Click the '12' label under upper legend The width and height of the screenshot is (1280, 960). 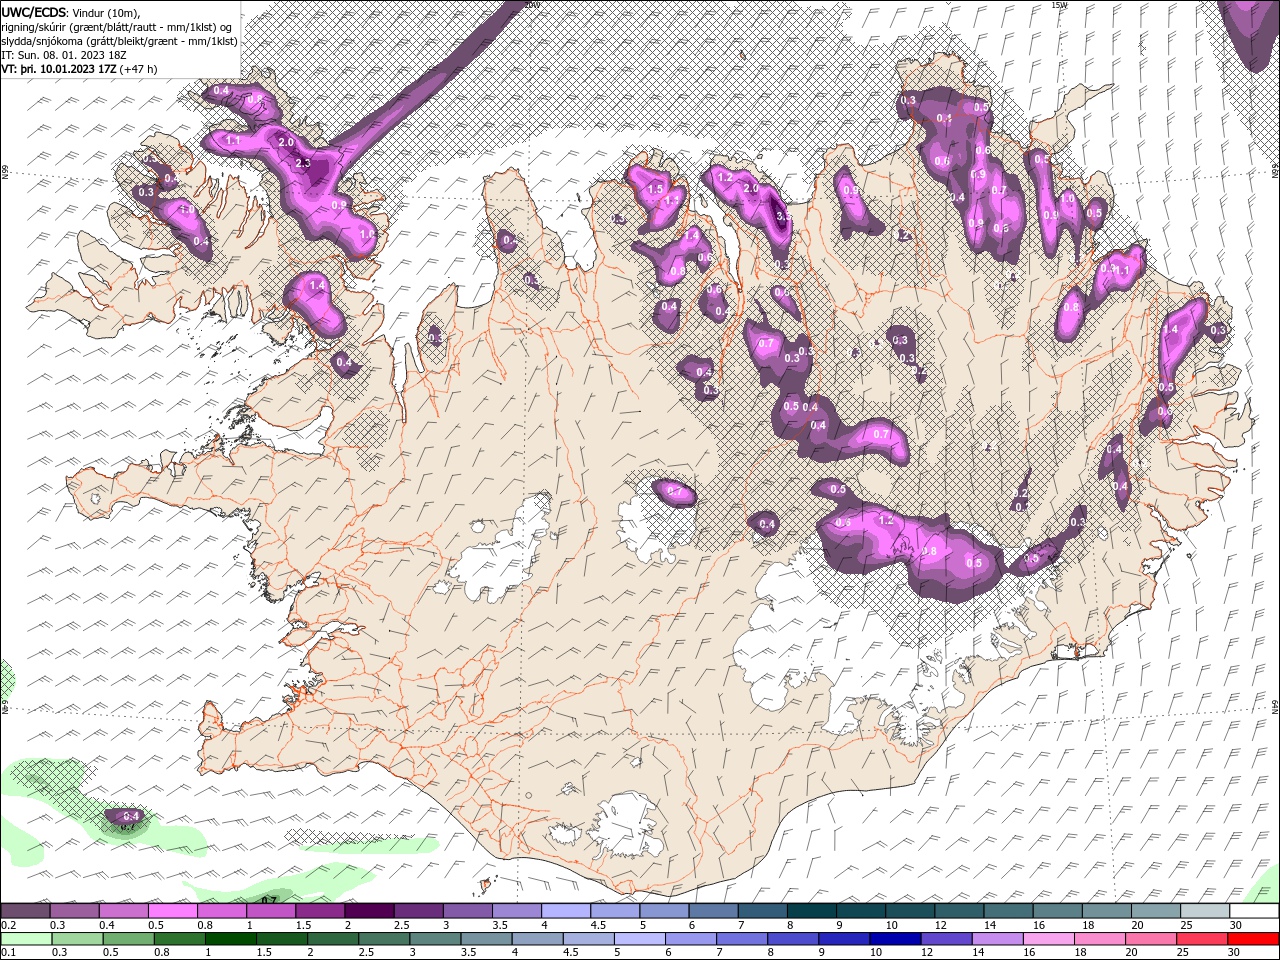click(x=942, y=925)
